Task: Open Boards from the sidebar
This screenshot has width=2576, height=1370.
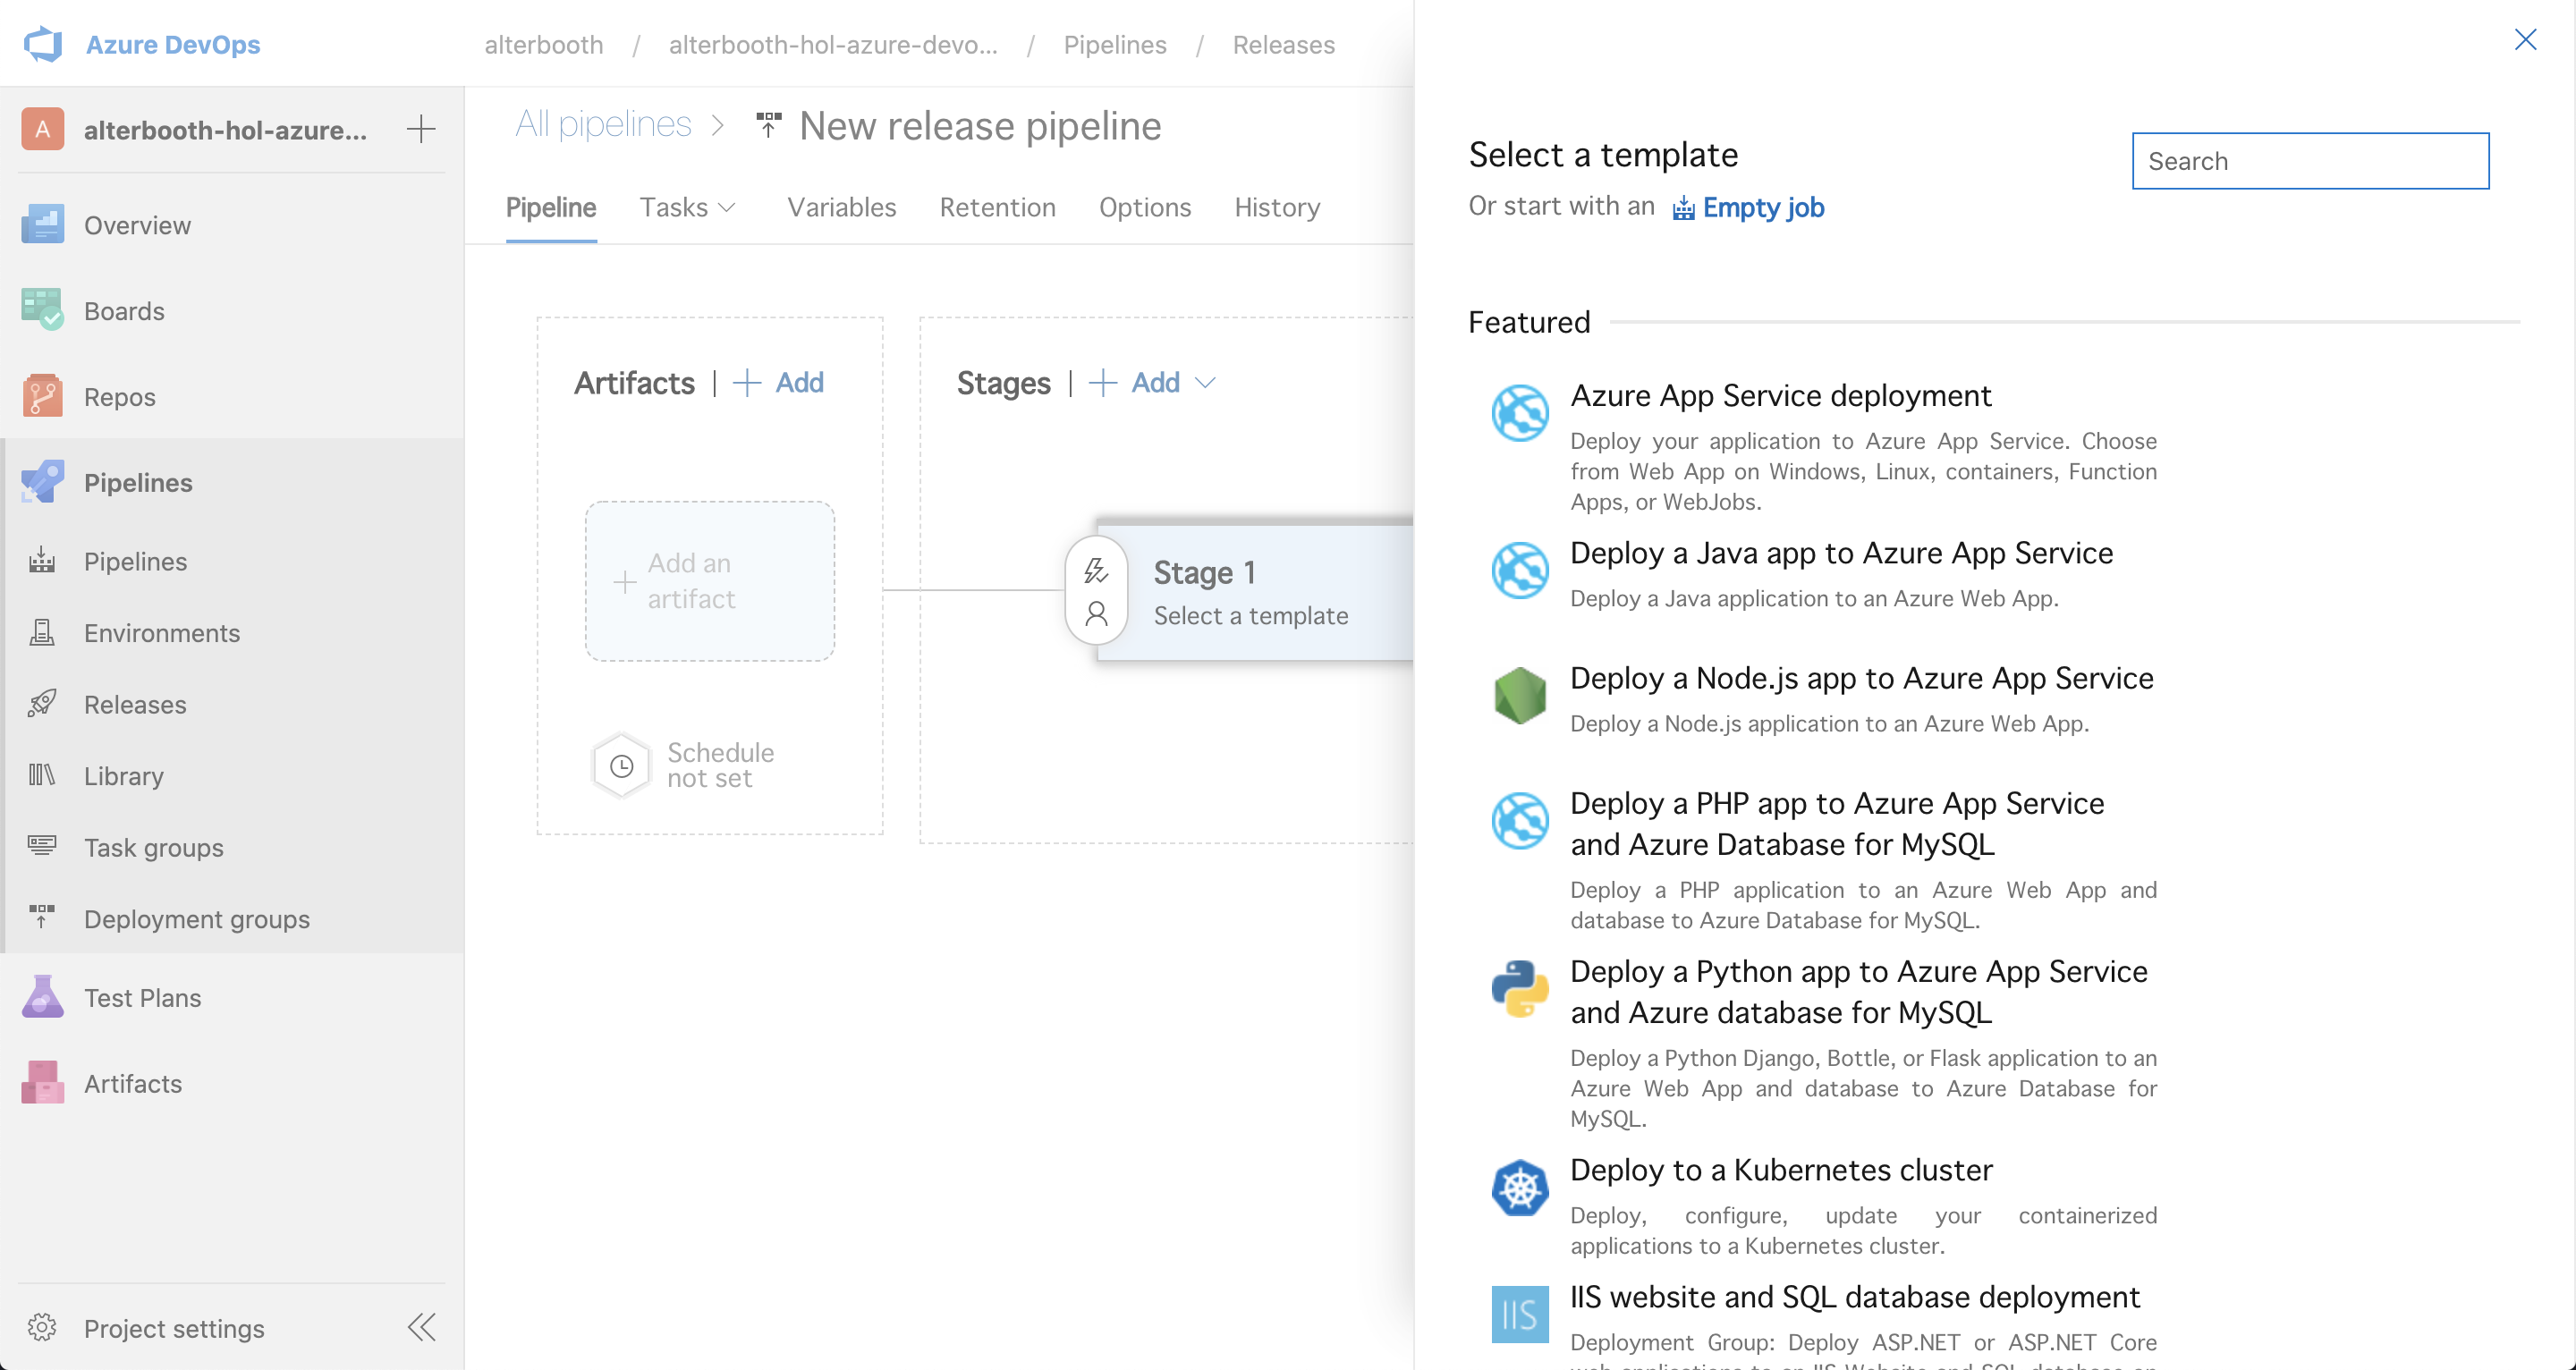Action: coord(124,311)
